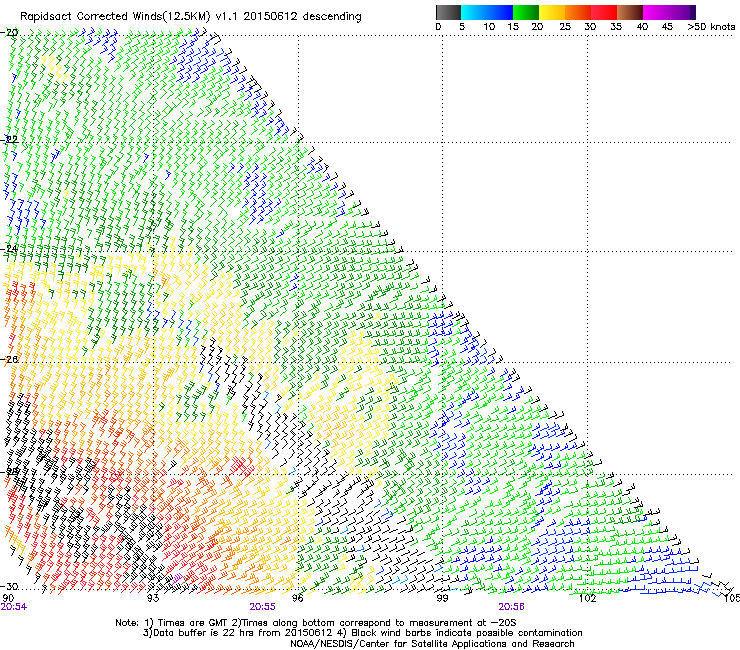
Task: Click the '>50 knots' legend label
Action: coord(711,27)
